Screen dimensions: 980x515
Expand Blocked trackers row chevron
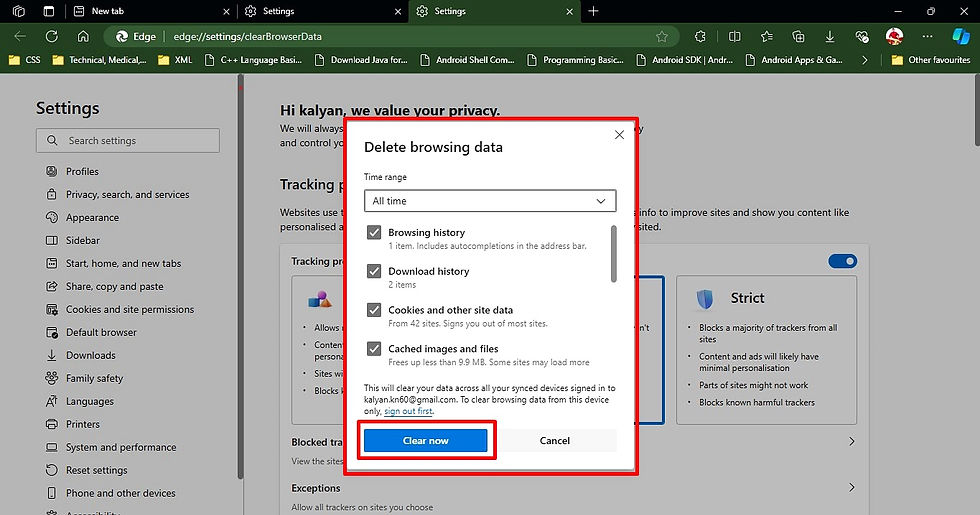851,441
